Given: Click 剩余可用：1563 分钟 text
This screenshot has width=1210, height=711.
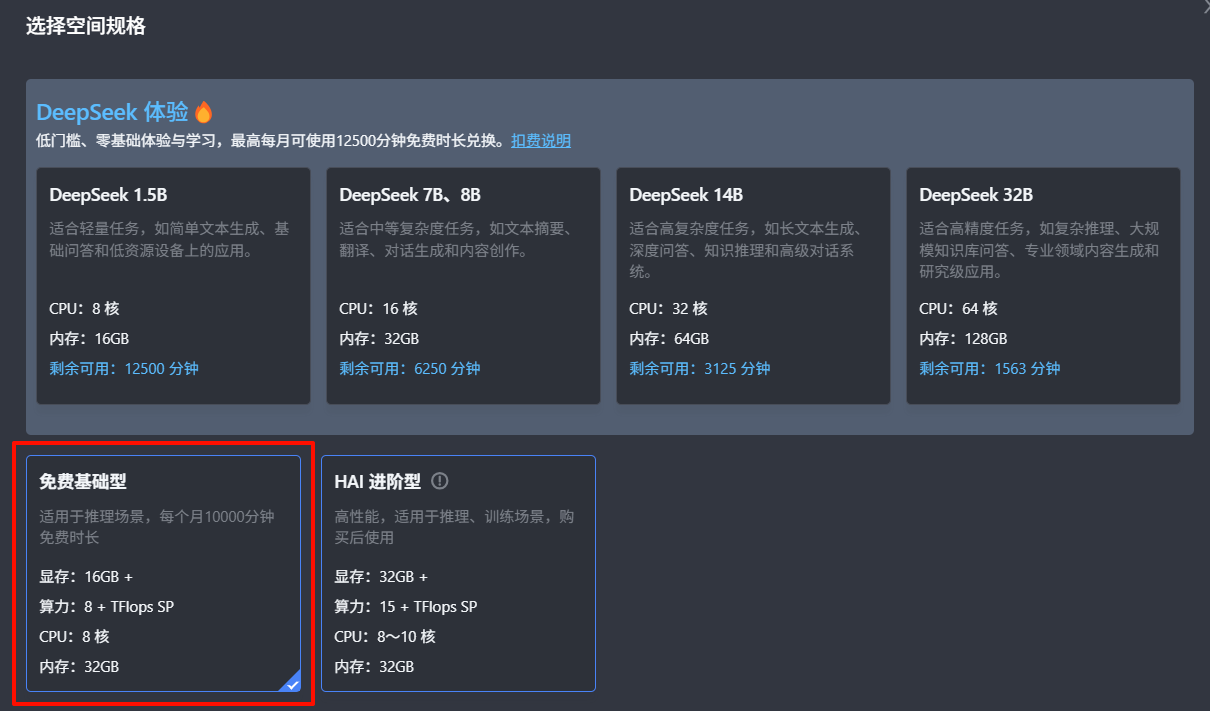Looking at the screenshot, I should click(x=990, y=368).
